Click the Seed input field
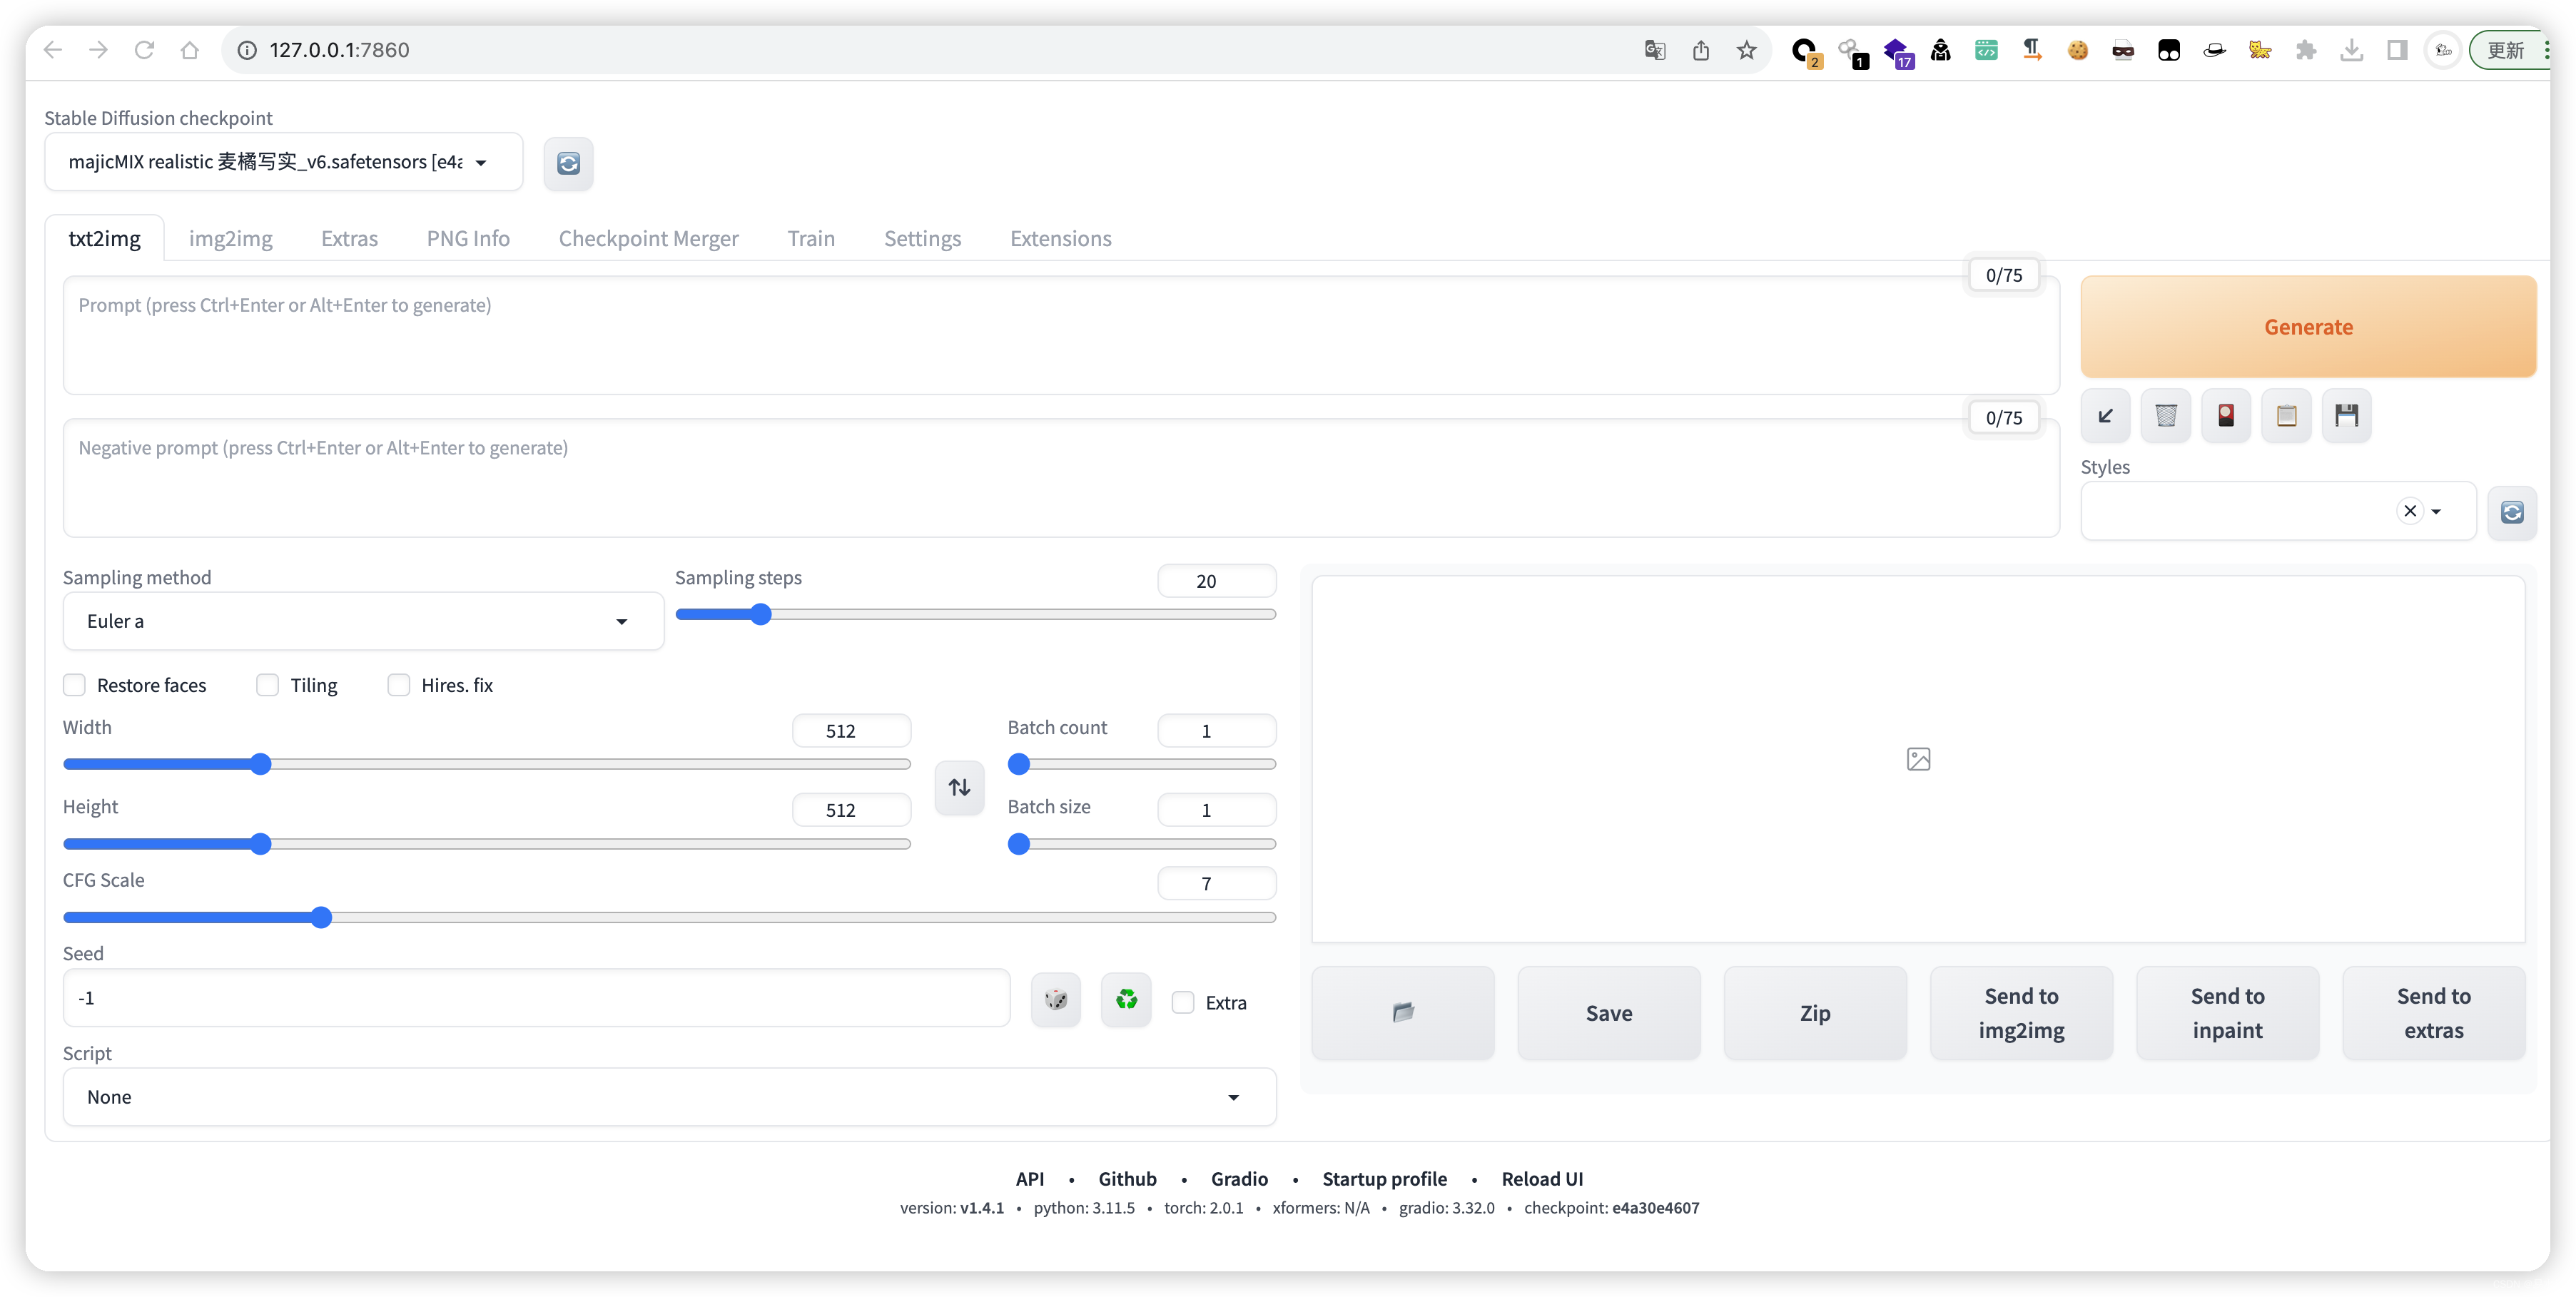The image size is (2576, 1297). point(536,998)
